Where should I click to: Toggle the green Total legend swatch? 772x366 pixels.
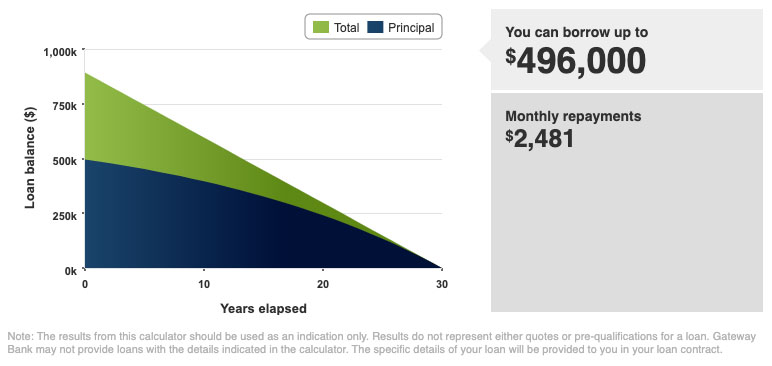320,27
